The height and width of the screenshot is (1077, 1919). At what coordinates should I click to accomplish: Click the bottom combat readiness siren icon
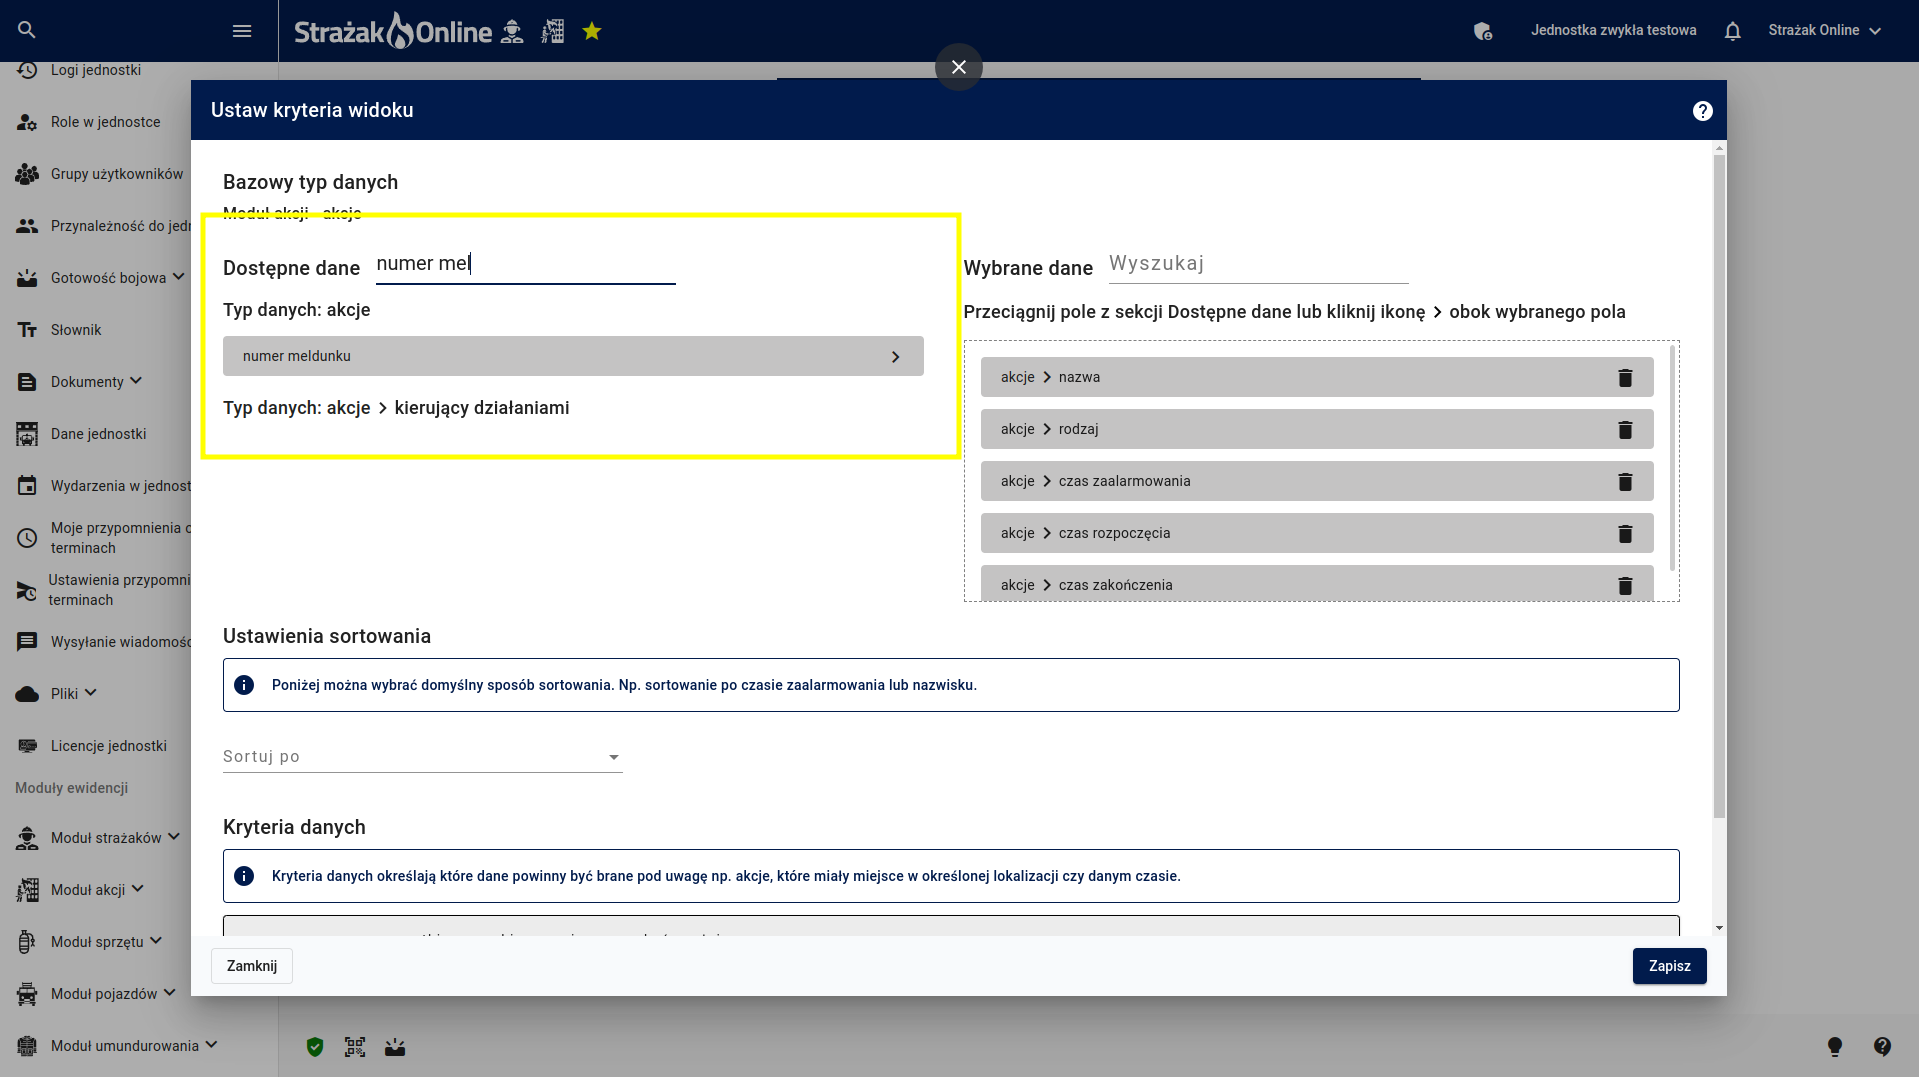395,1047
